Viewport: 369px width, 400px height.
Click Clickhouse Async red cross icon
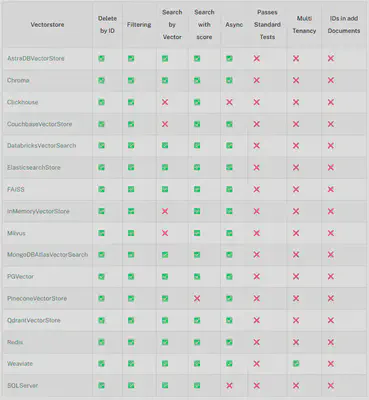pos(229,102)
